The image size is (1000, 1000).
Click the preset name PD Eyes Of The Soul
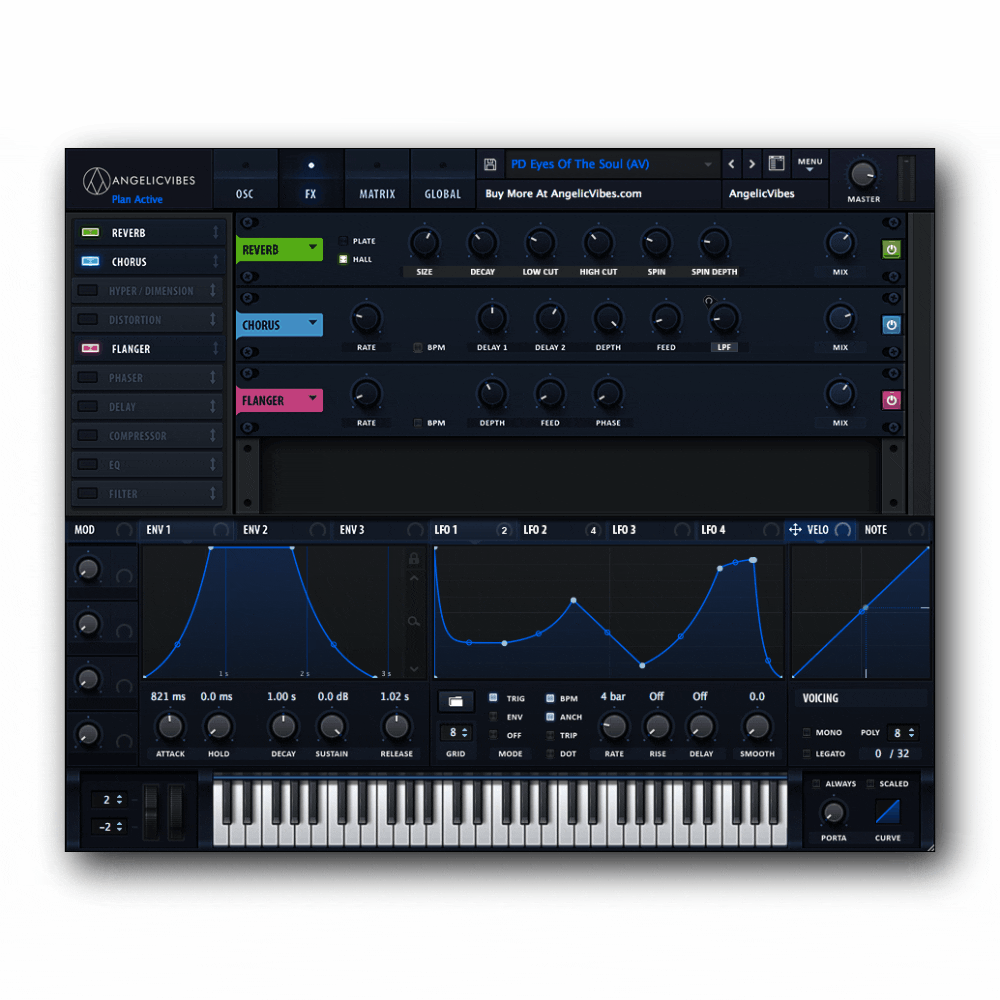pos(580,164)
